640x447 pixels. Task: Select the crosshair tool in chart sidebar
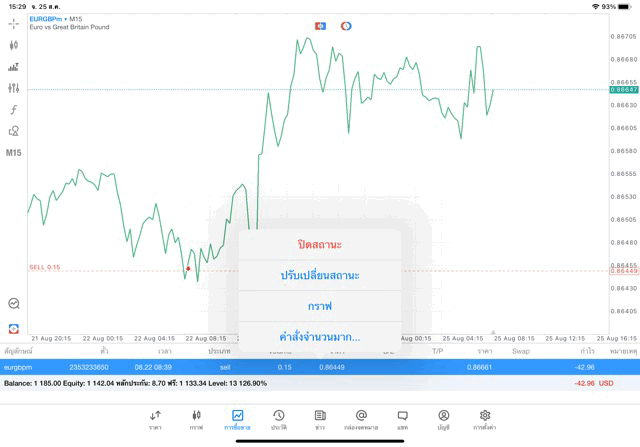pyautogui.click(x=13, y=23)
